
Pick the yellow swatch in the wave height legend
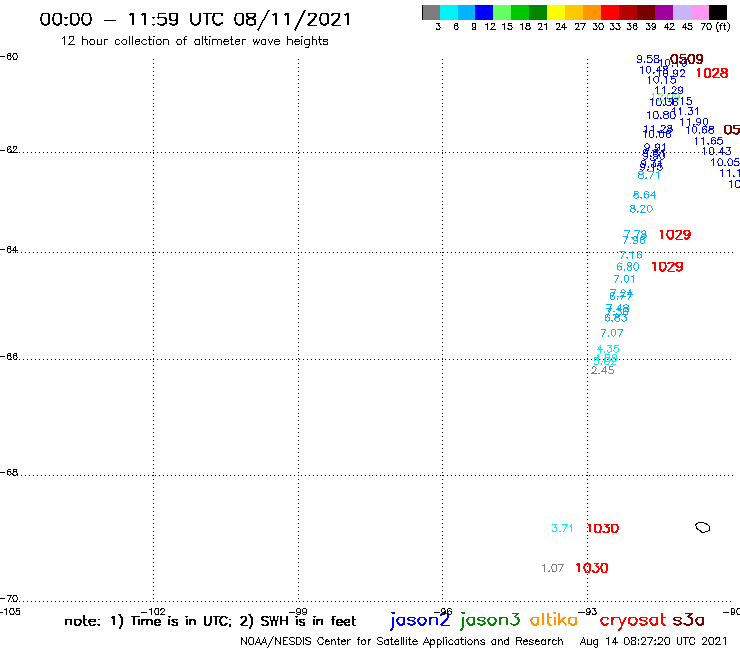(556, 12)
